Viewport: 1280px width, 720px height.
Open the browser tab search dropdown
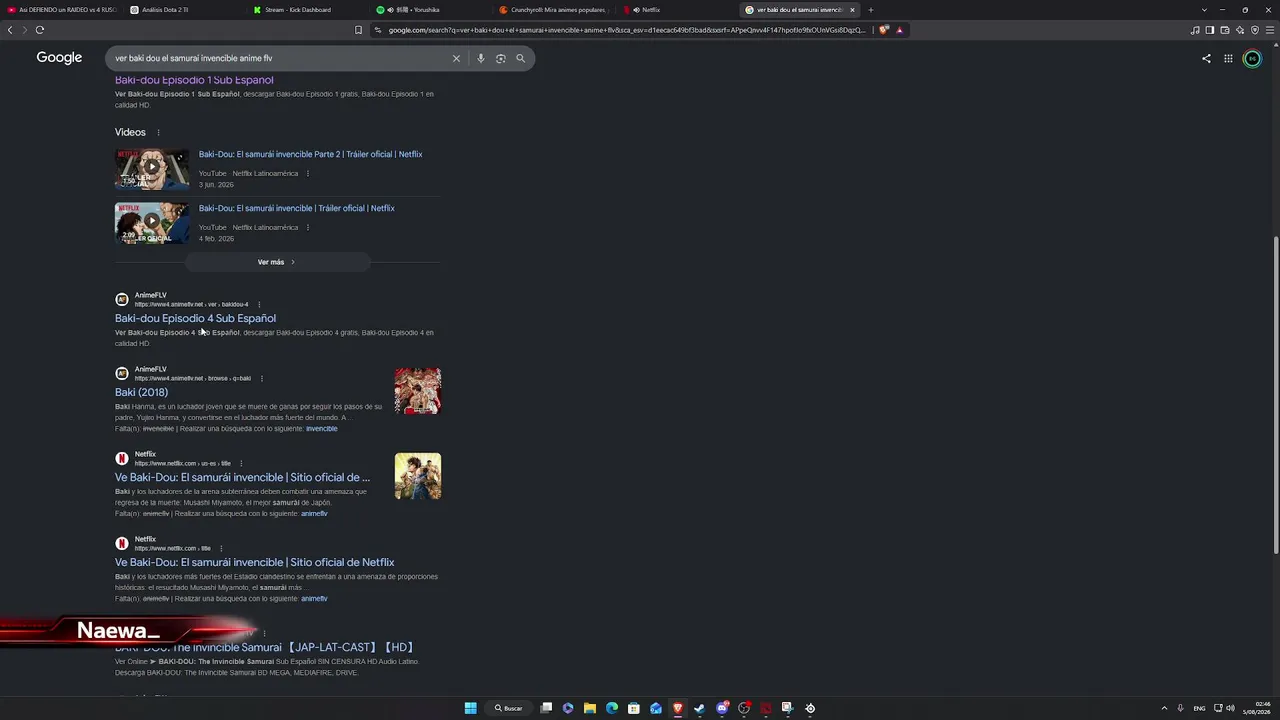point(1204,10)
